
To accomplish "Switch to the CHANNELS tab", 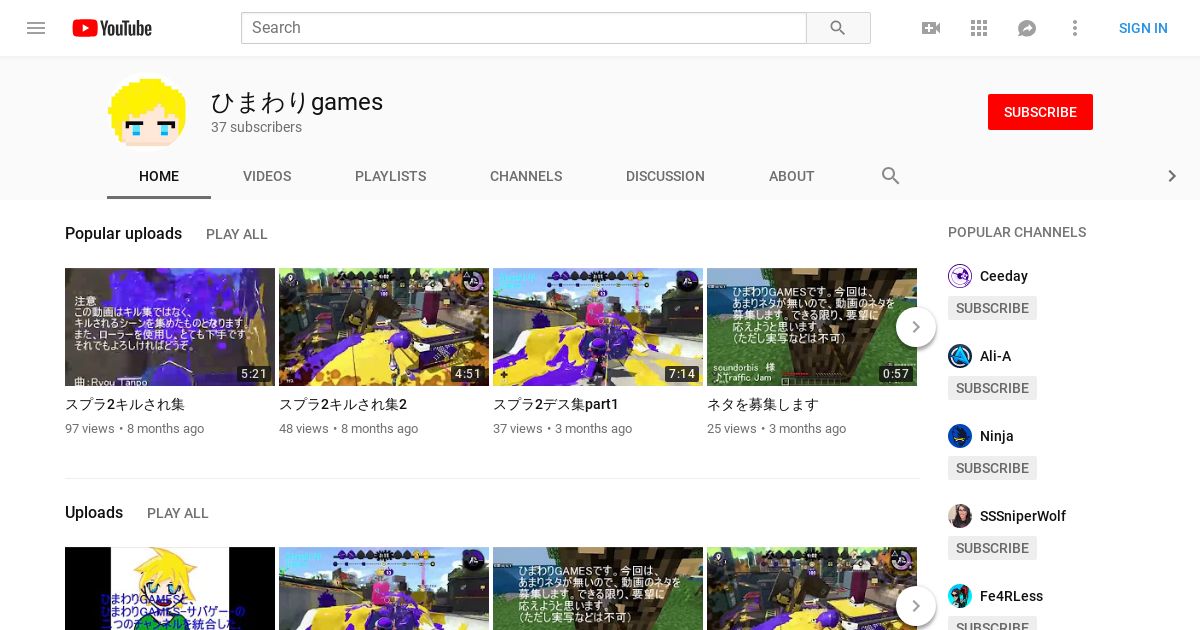I will point(526,176).
